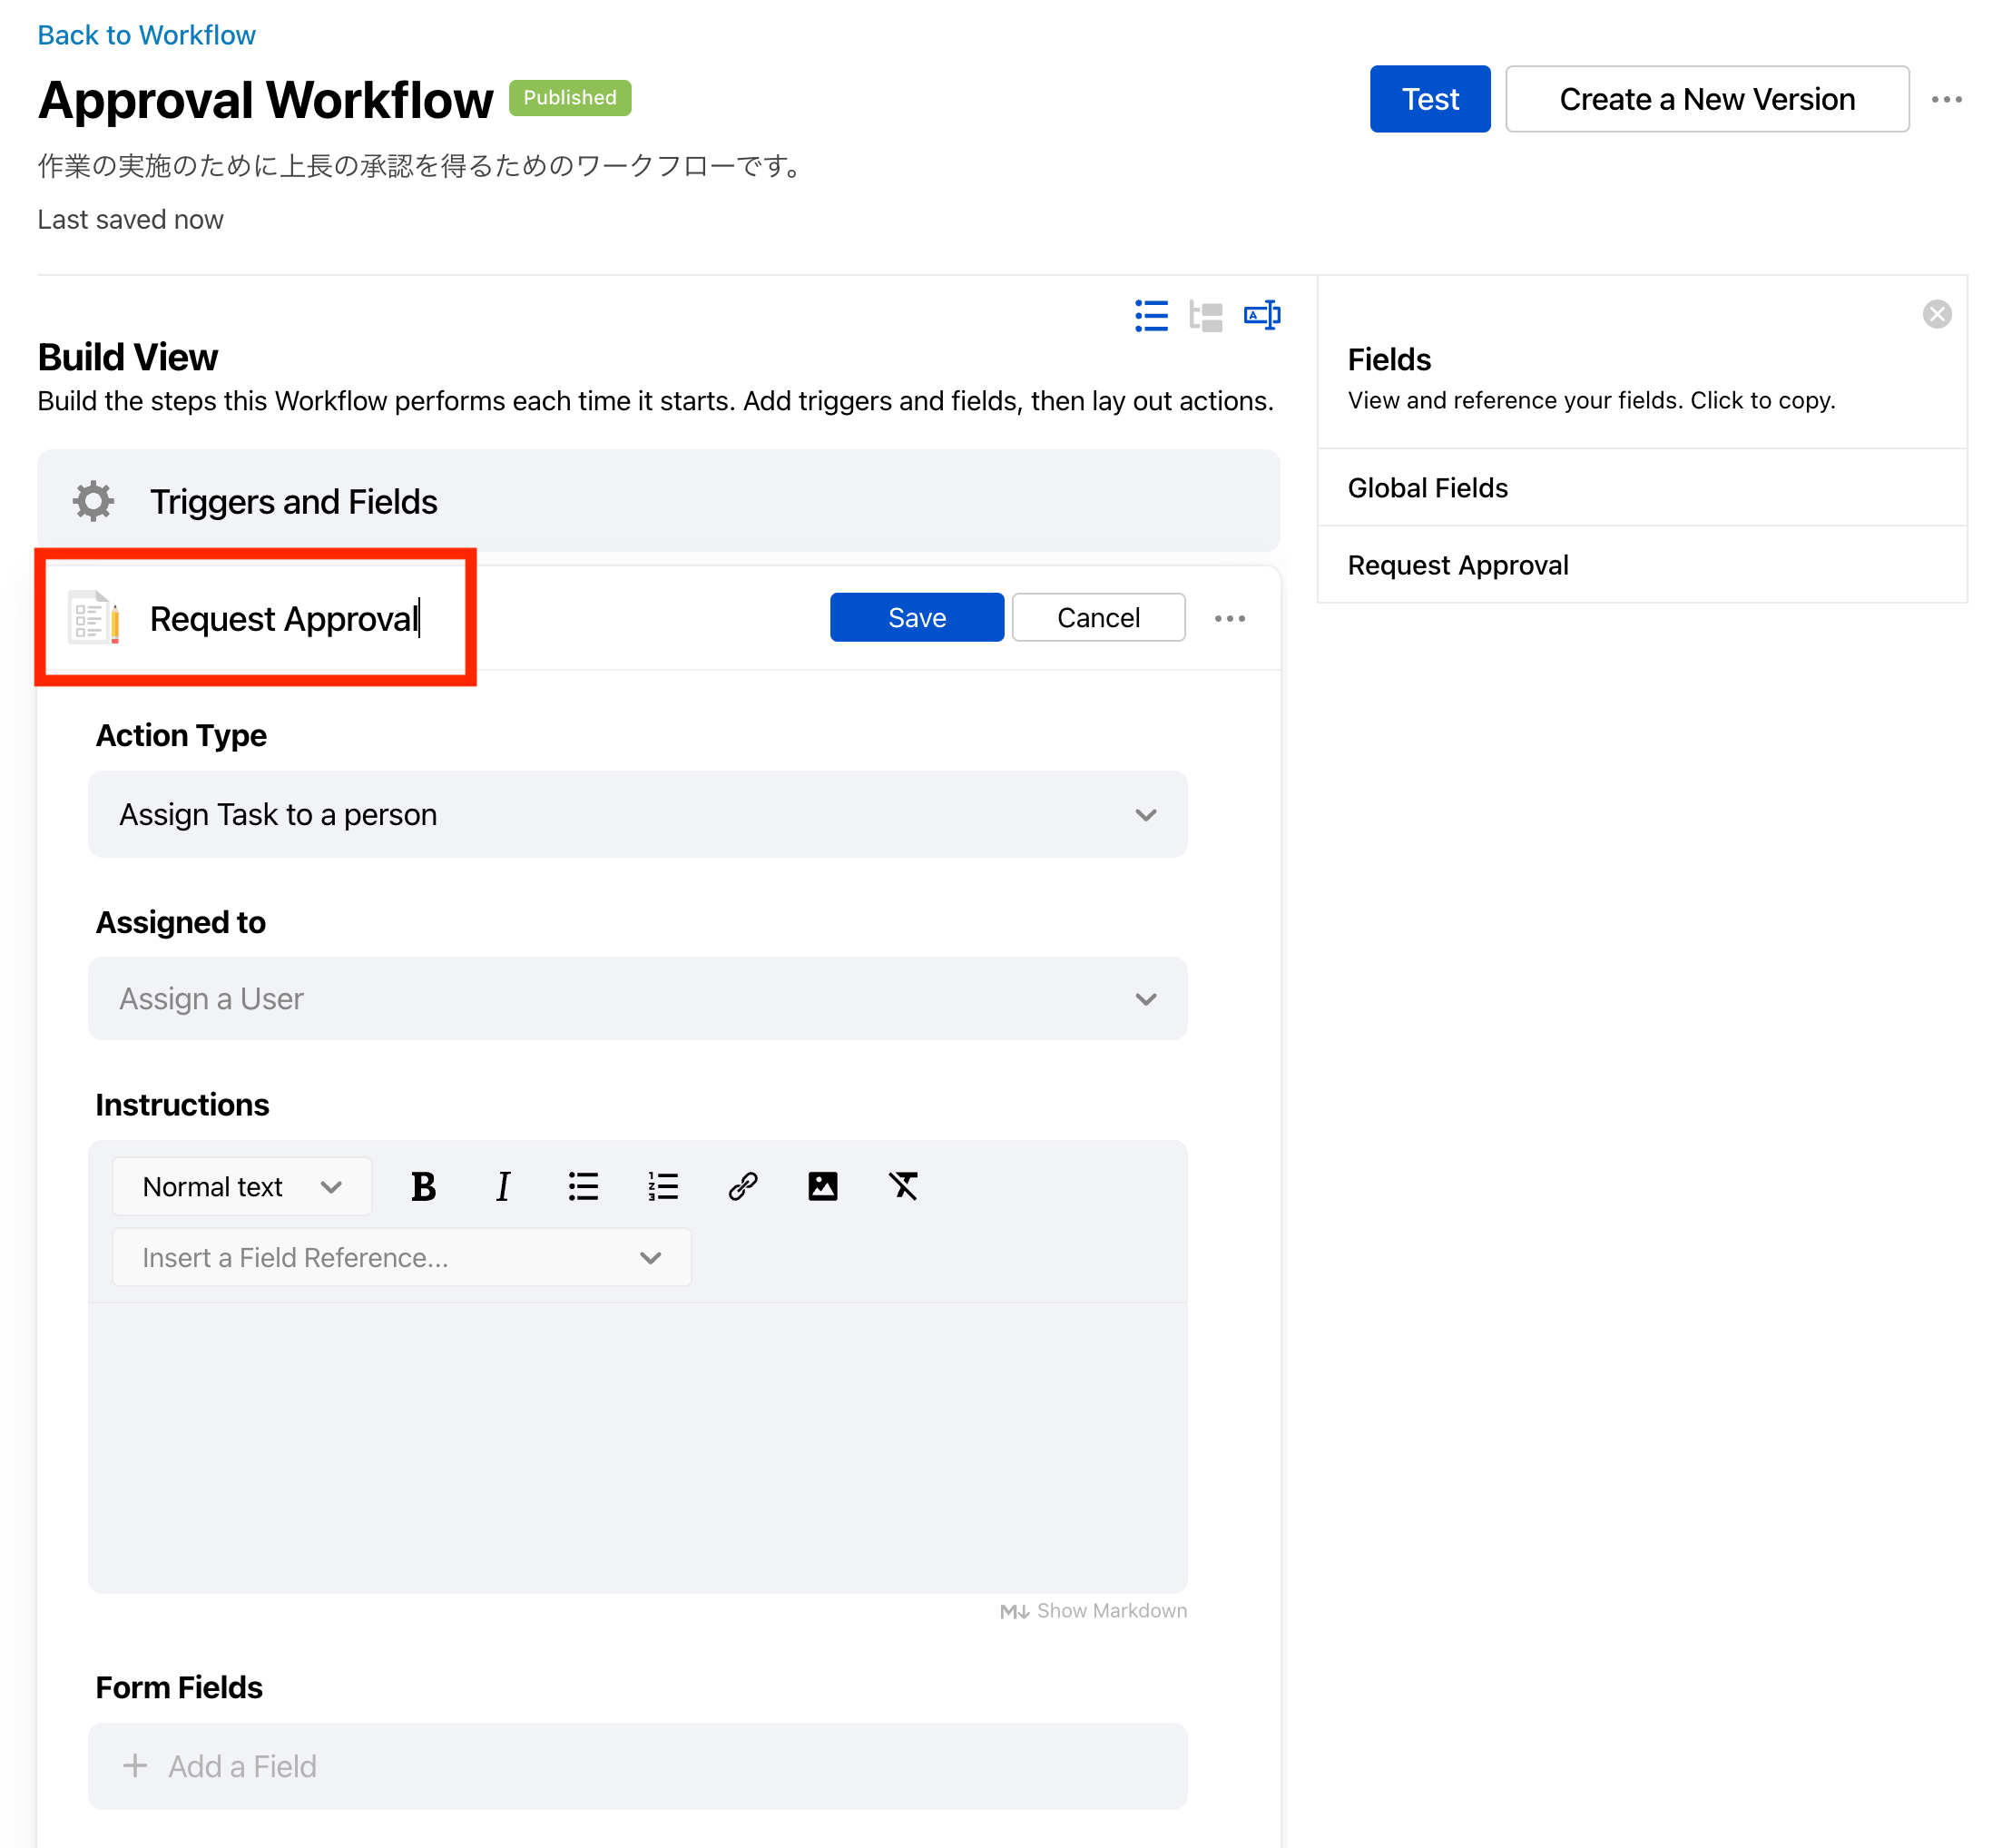Close the Fields side panel
Image resolution: width=2002 pixels, height=1848 pixels.
(1937, 314)
